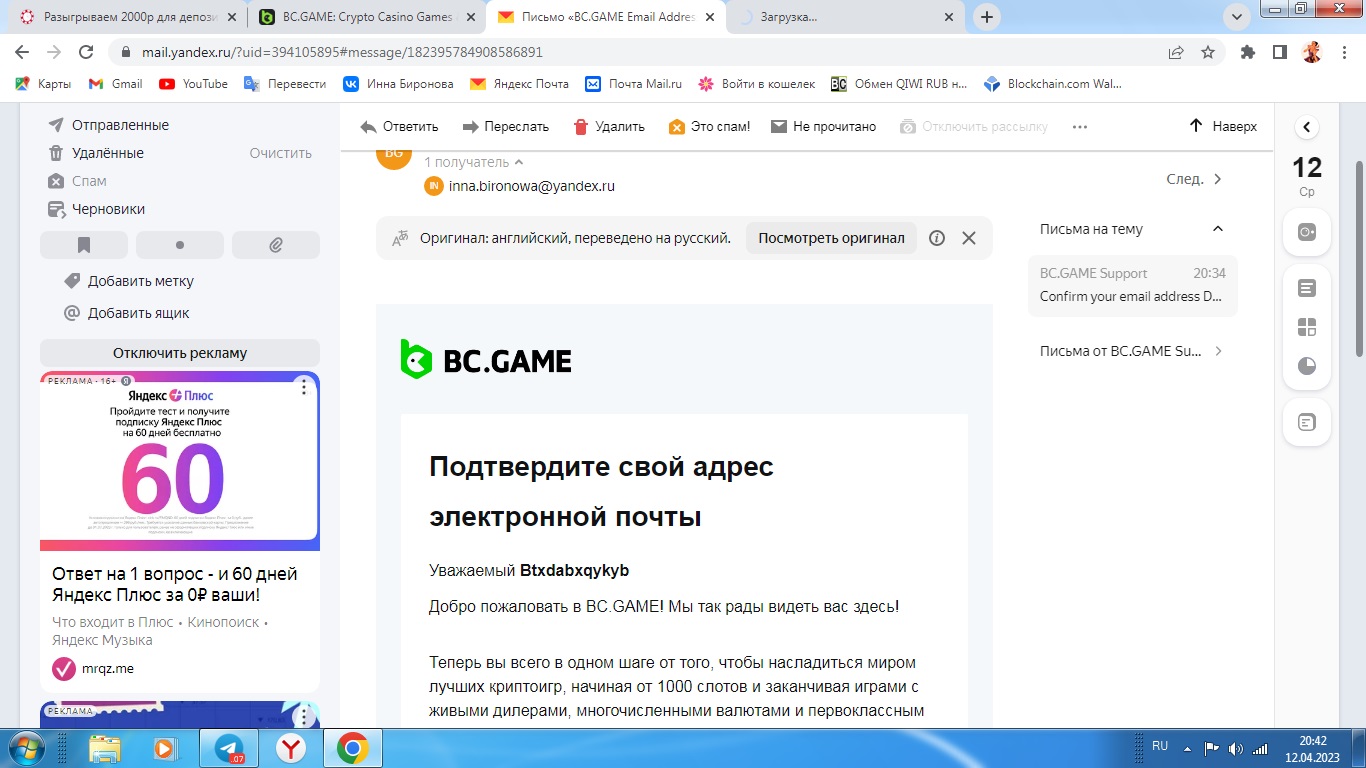Image resolution: width=1366 pixels, height=768 pixels.
Task: Open the YouTube bookmark
Action: (194, 84)
